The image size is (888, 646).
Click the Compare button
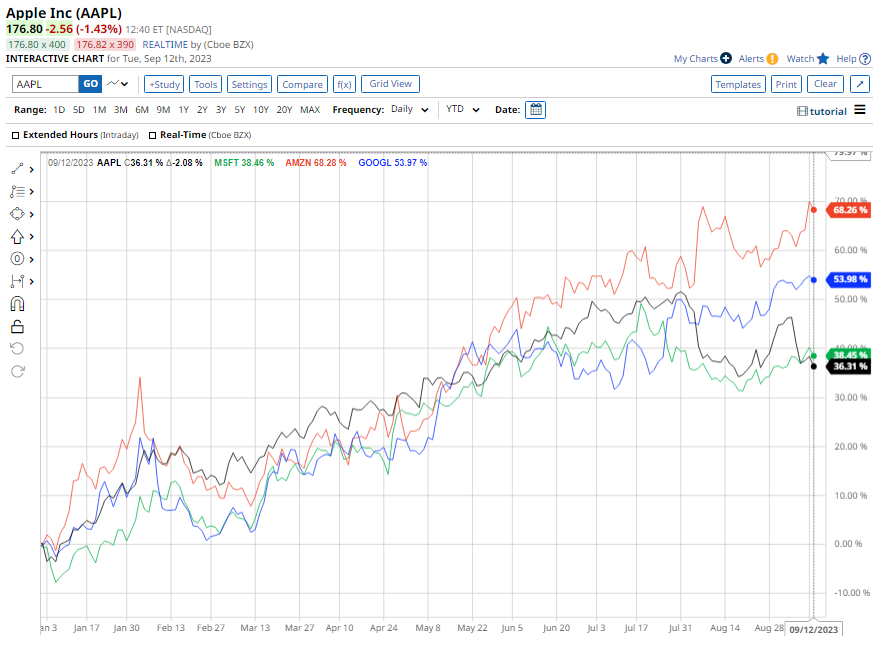tap(302, 84)
